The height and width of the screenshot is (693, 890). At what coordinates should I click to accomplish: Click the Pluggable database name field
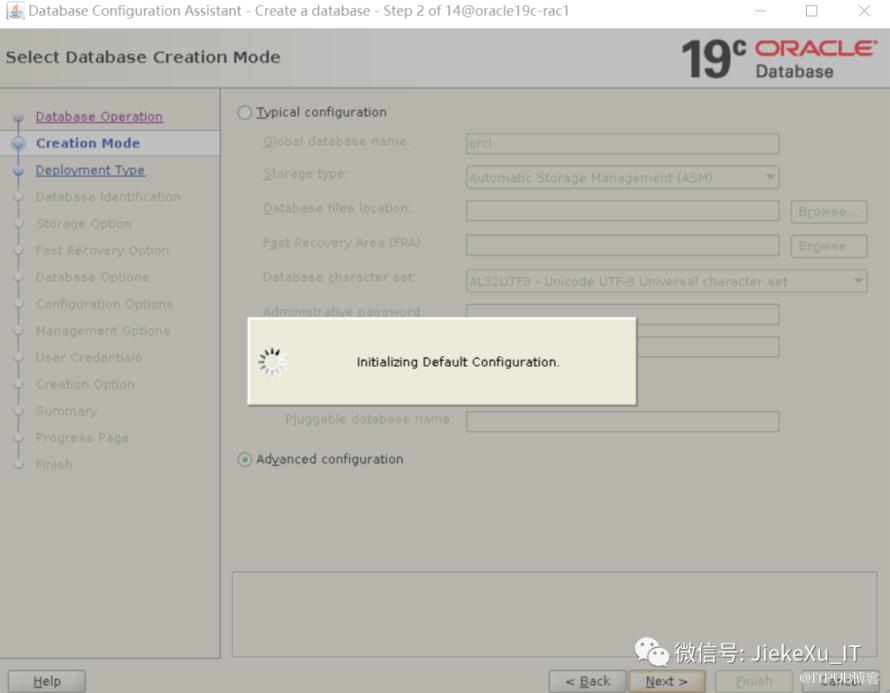(622, 421)
